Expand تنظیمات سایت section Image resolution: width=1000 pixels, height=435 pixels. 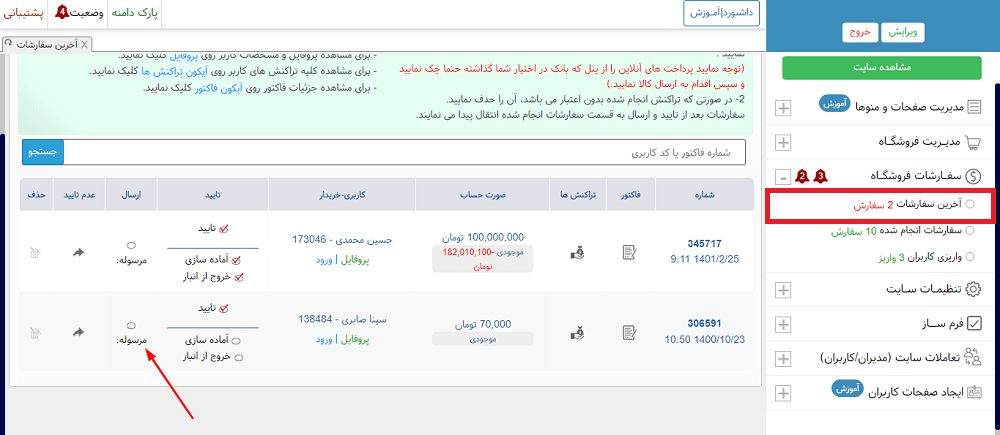783,290
